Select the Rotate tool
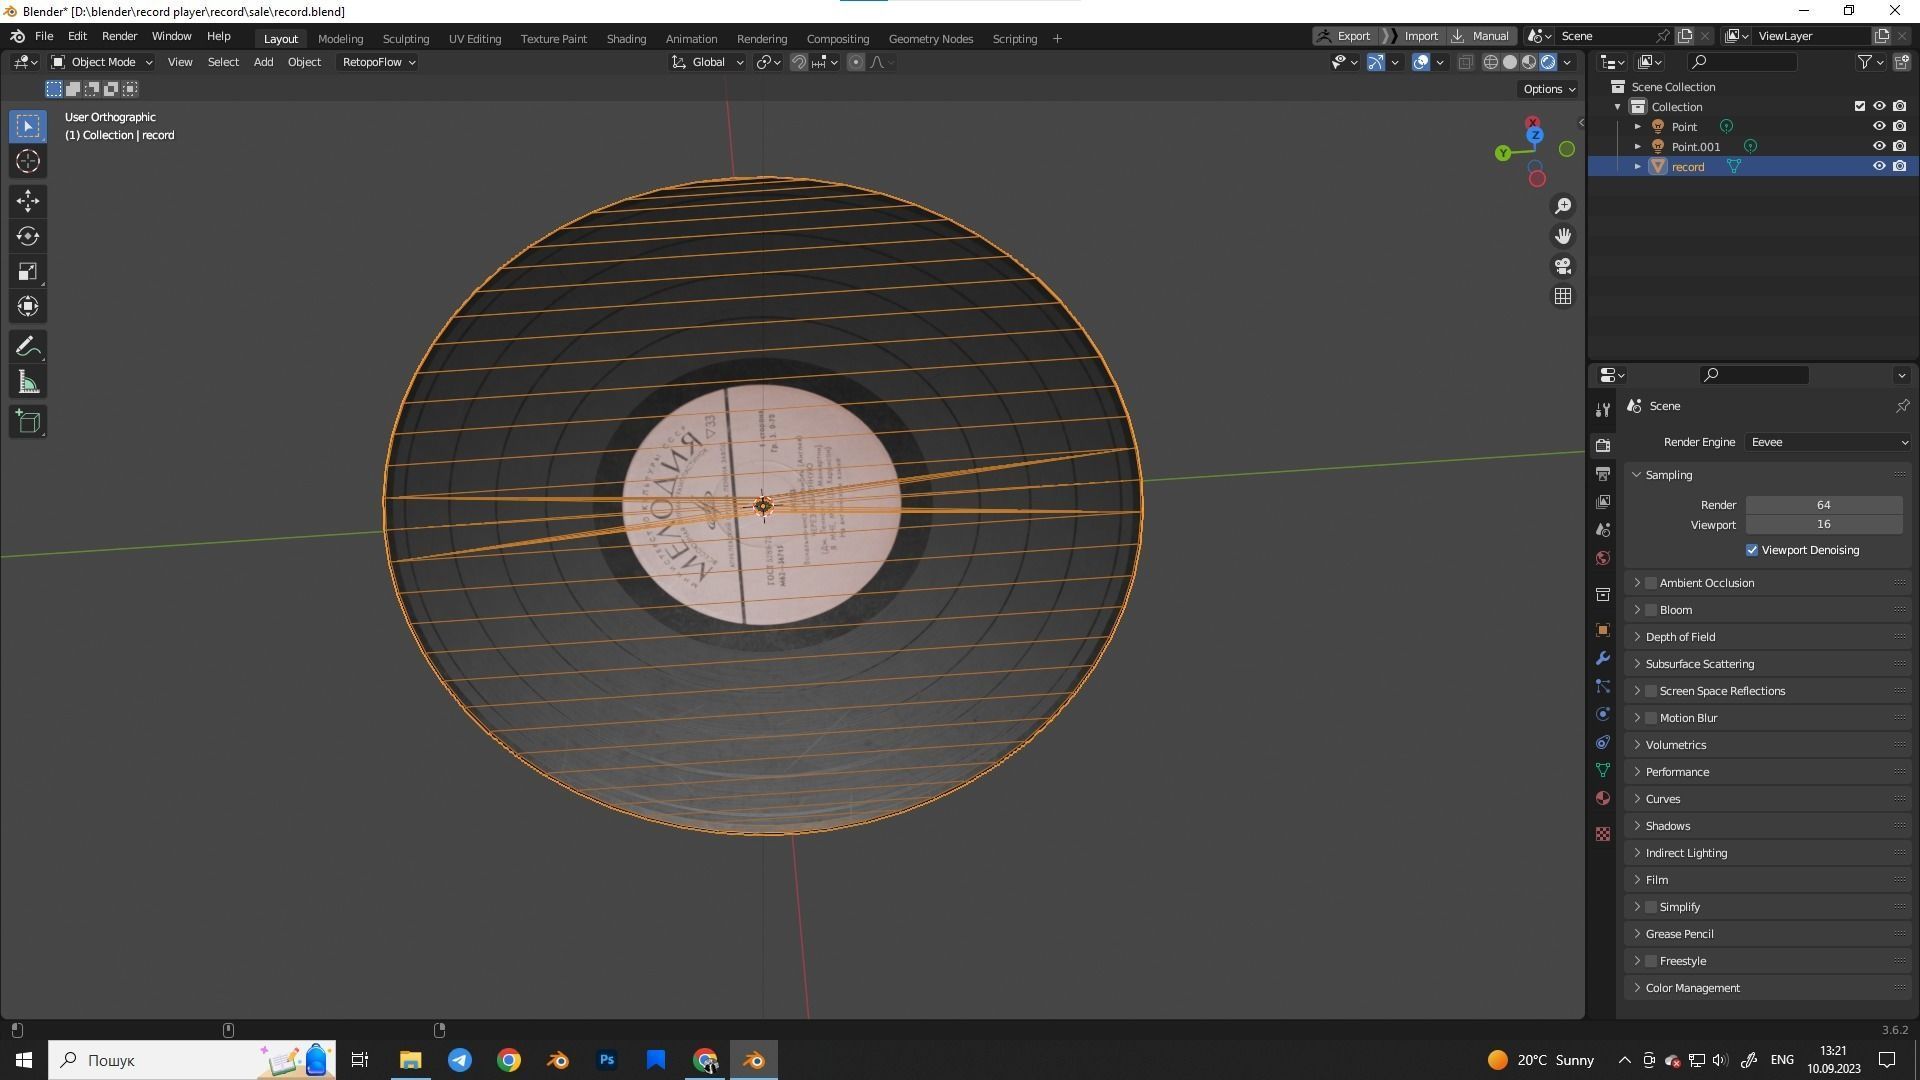 (28, 236)
